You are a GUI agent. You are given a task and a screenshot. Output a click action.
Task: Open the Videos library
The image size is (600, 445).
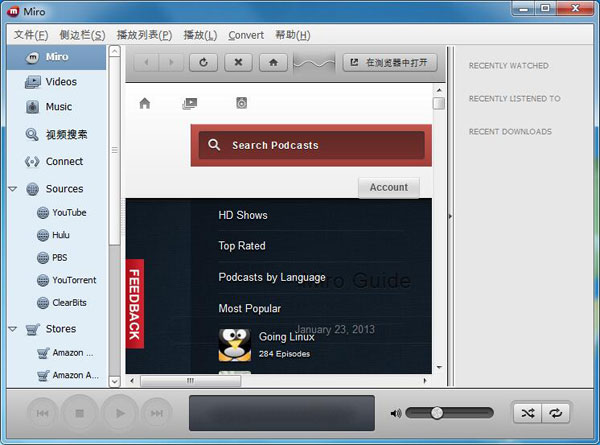[x=57, y=82]
